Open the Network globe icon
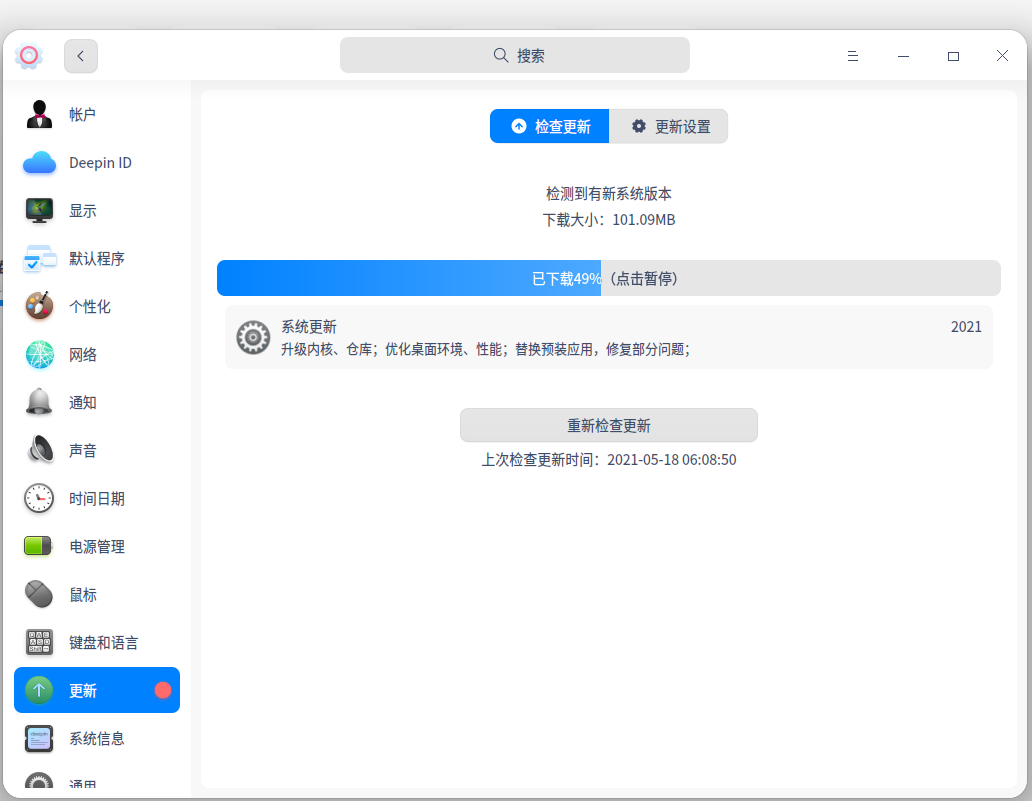 click(x=39, y=355)
